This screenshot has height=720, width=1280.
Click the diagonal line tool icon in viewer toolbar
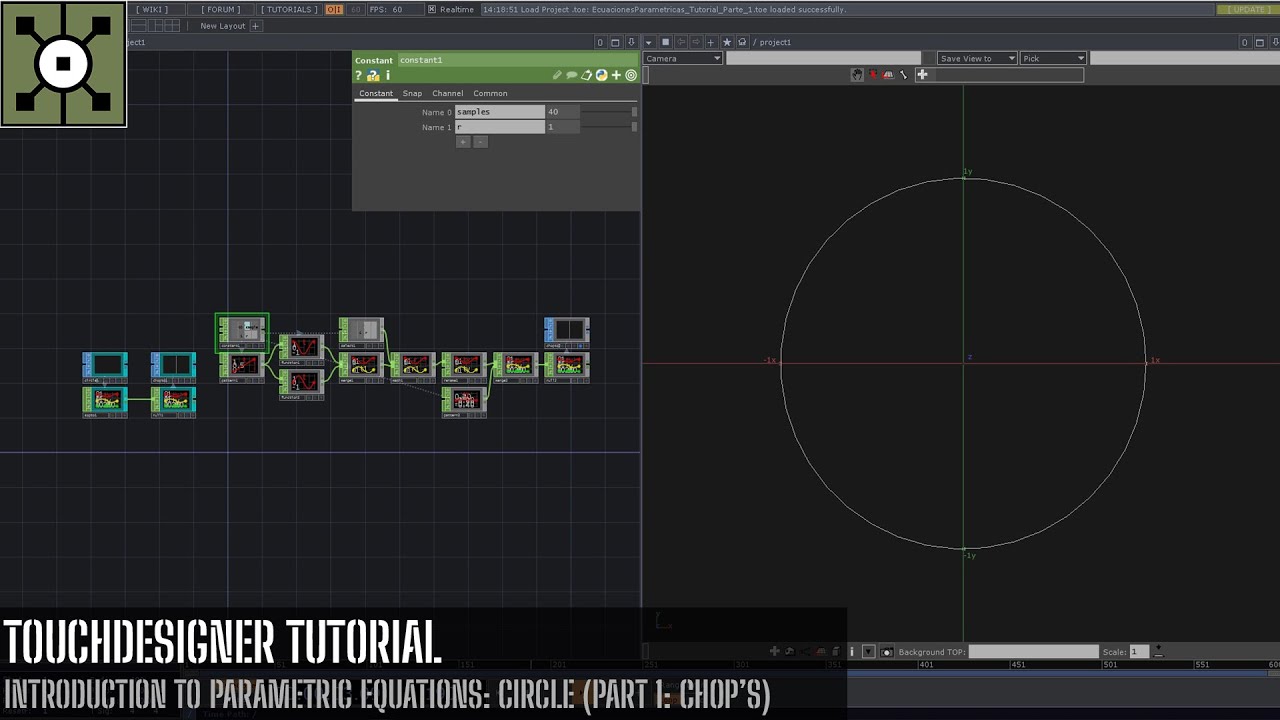point(903,75)
